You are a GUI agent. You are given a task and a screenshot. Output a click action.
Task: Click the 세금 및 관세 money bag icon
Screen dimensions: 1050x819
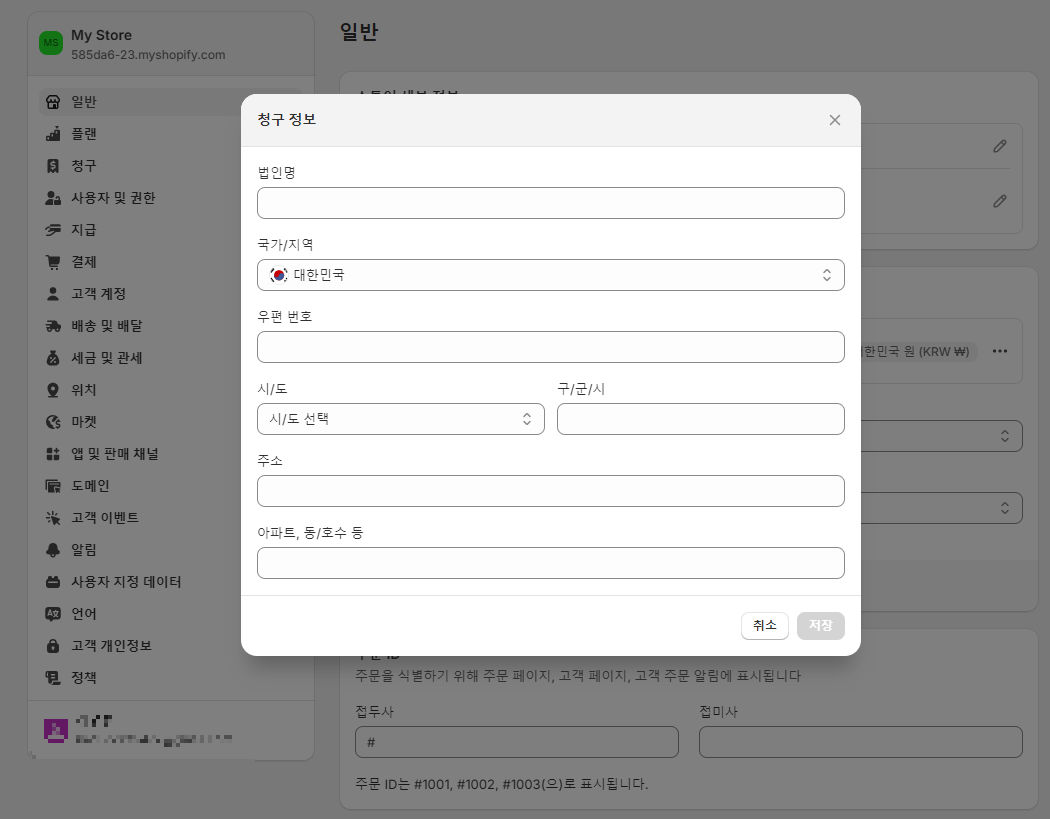click(x=53, y=358)
